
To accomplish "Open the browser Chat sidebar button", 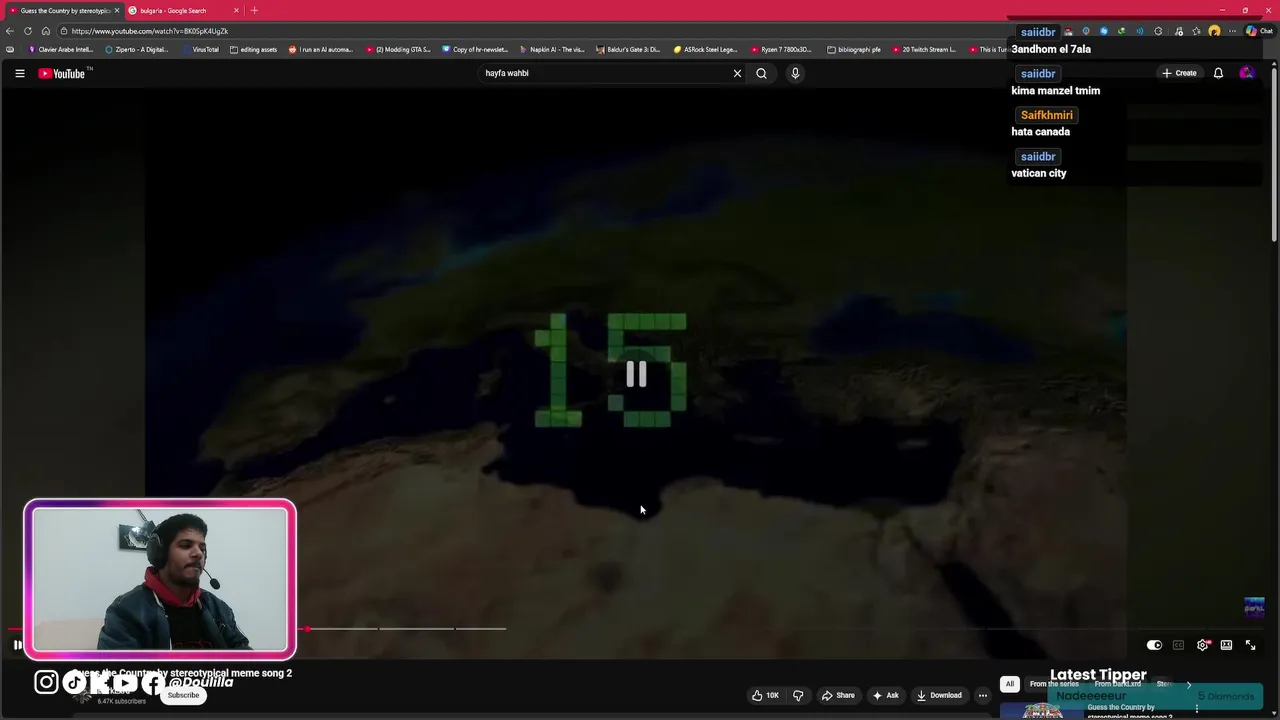I will (x=1258, y=31).
